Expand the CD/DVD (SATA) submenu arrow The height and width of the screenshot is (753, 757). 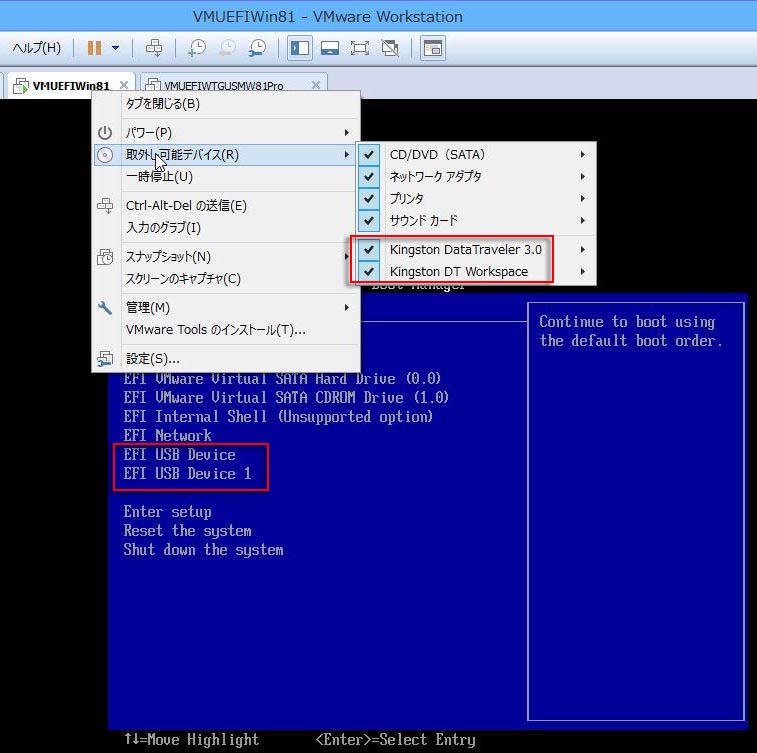coord(583,154)
